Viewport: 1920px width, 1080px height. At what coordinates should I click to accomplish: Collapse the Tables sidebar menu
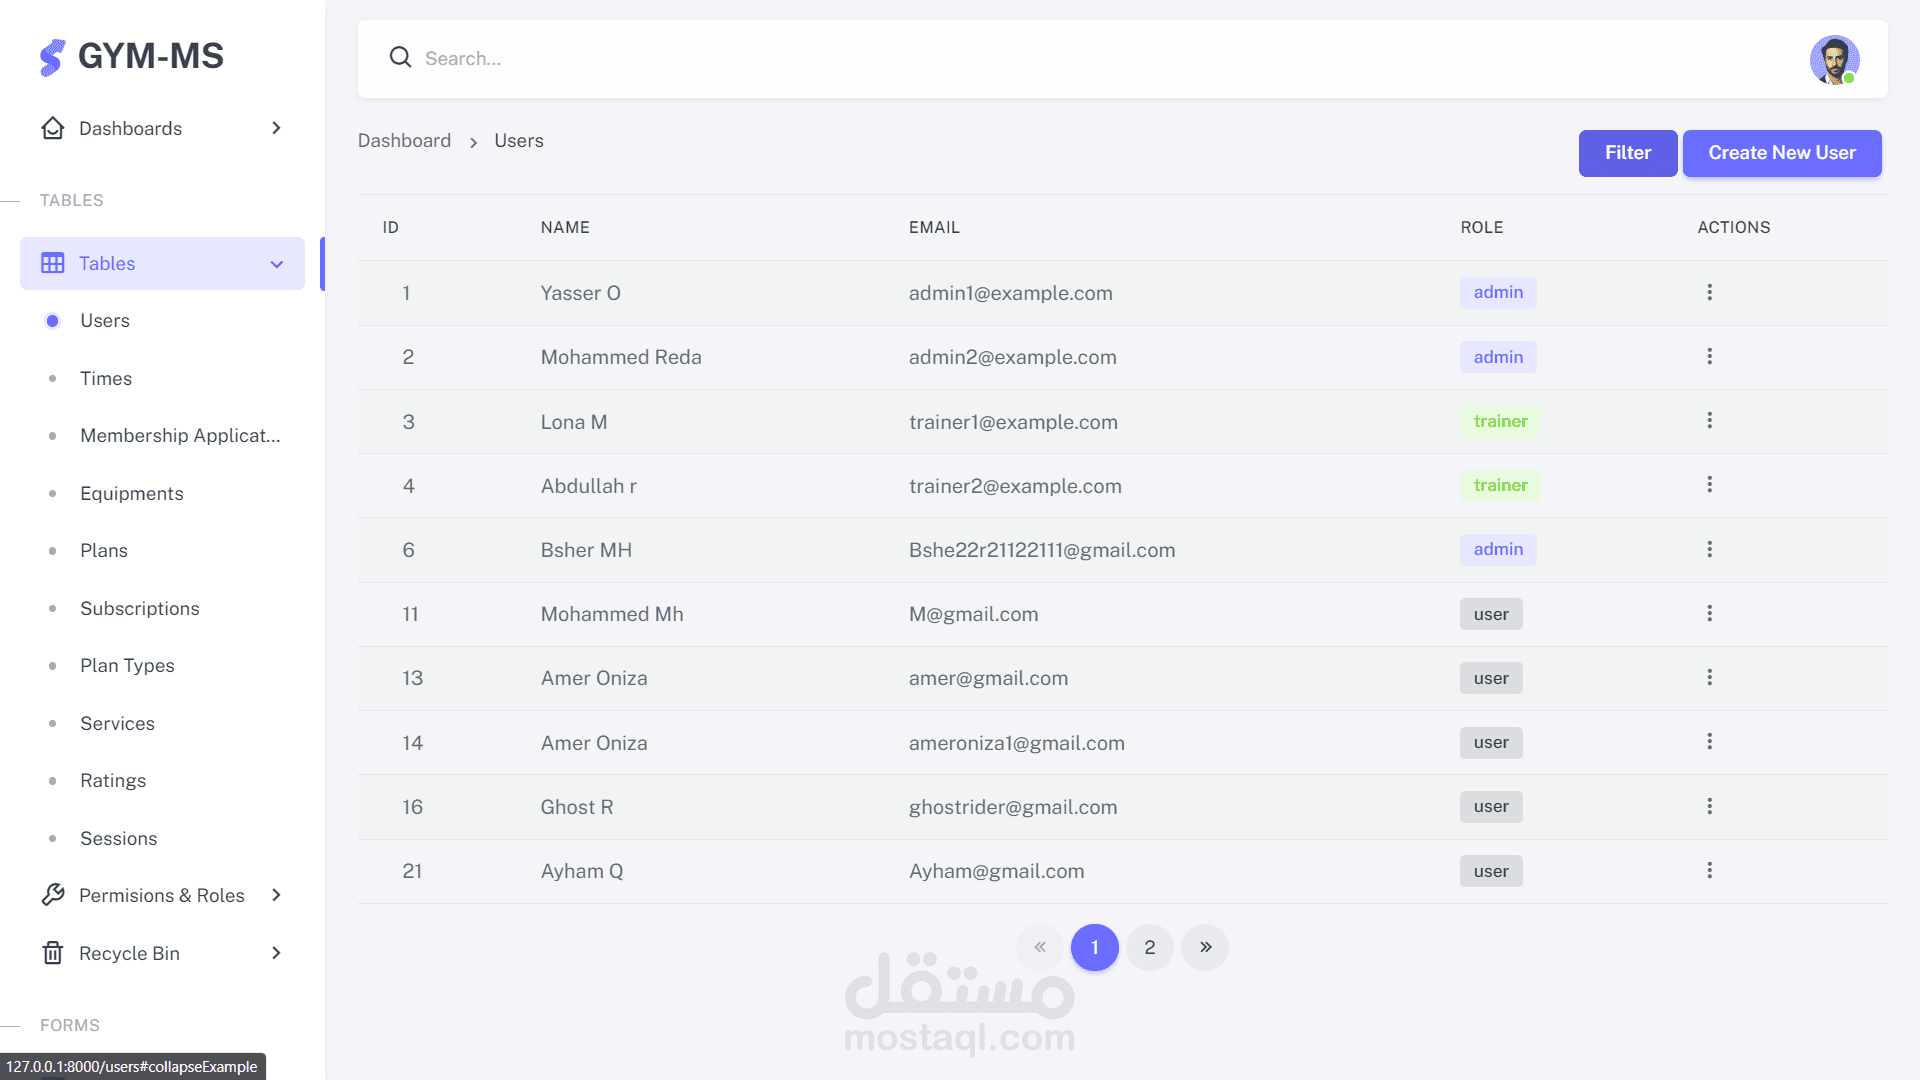coord(277,264)
